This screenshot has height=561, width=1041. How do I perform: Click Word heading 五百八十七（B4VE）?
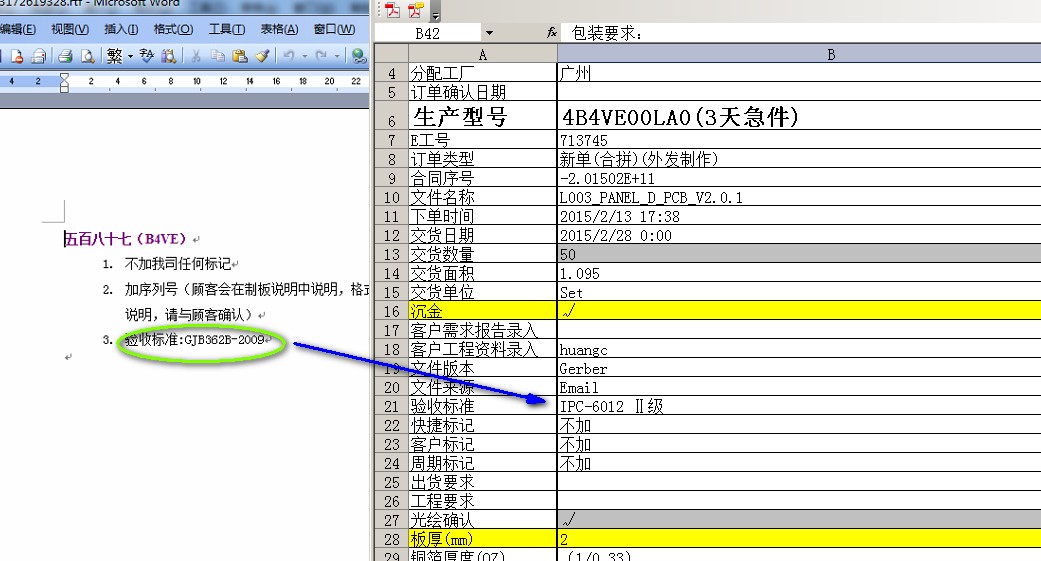tap(125, 239)
